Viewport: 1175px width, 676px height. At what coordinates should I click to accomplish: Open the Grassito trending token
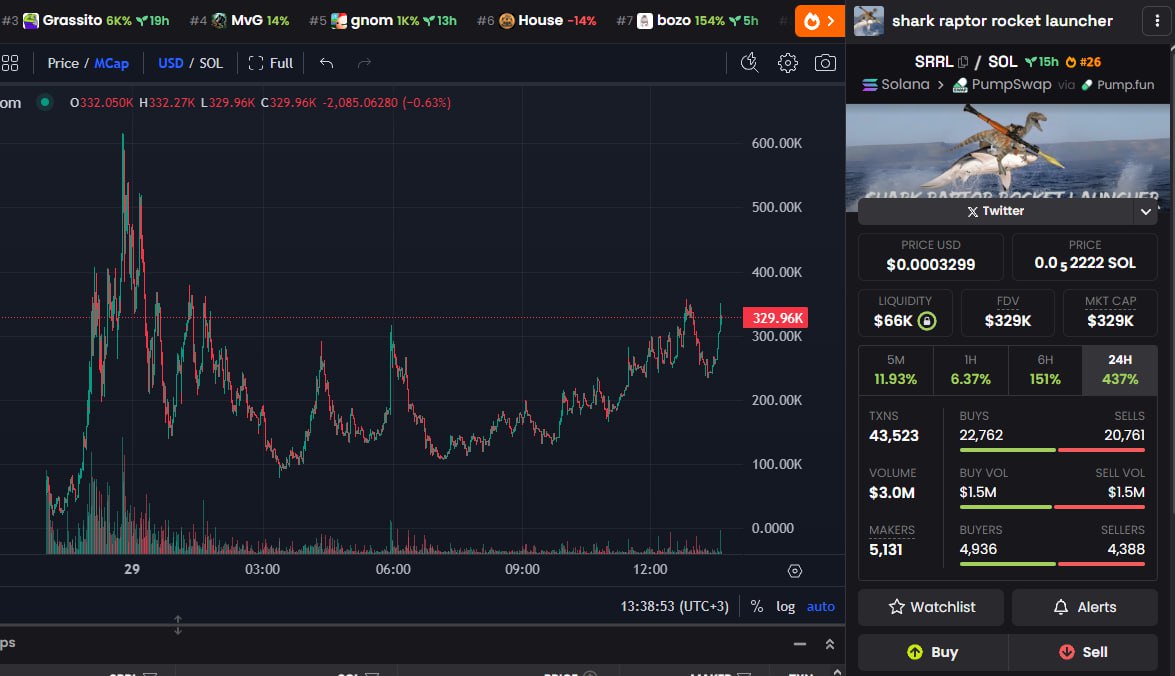tap(86, 21)
